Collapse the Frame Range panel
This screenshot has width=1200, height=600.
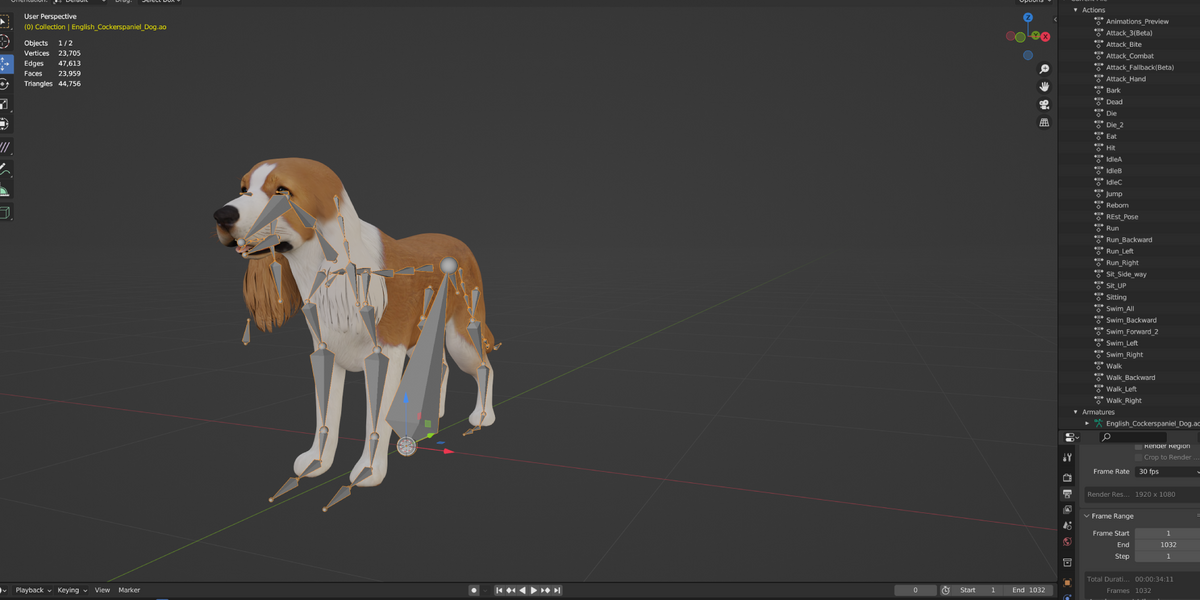[1087, 516]
